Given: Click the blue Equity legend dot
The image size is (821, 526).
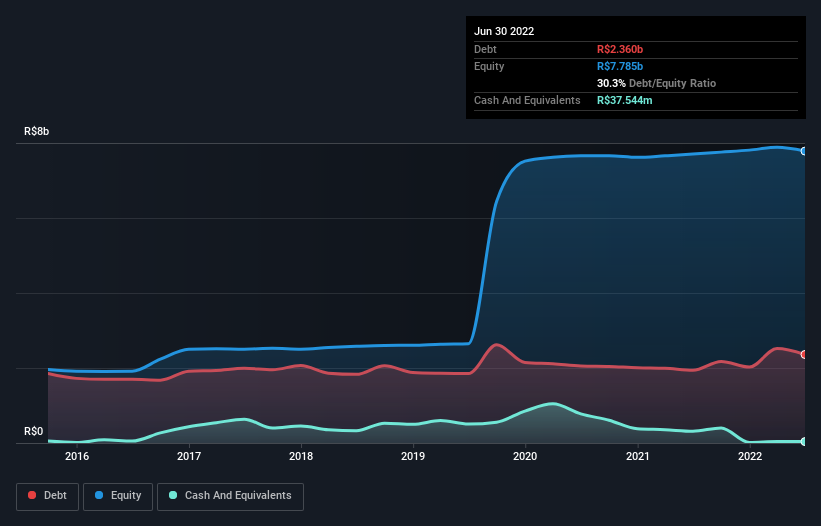Looking at the screenshot, I should [99, 495].
